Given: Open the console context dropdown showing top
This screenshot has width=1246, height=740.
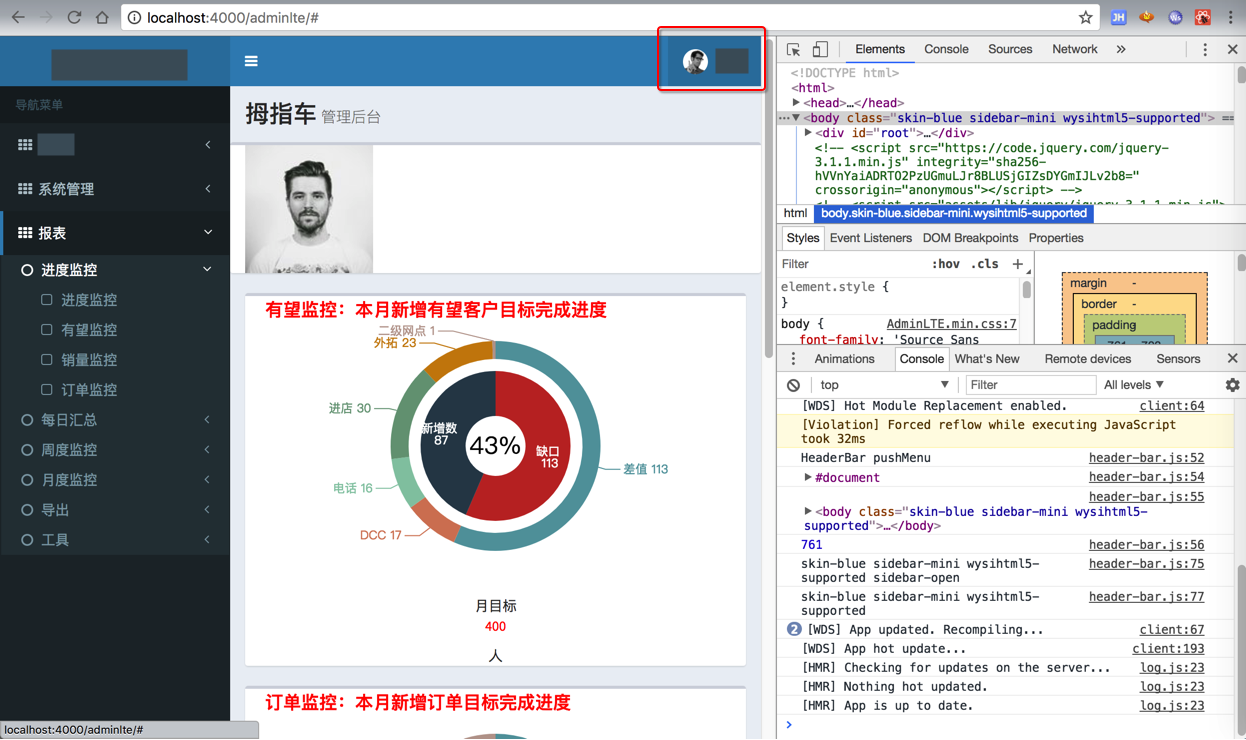Looking at the screenshot, I should pos(884,385).
